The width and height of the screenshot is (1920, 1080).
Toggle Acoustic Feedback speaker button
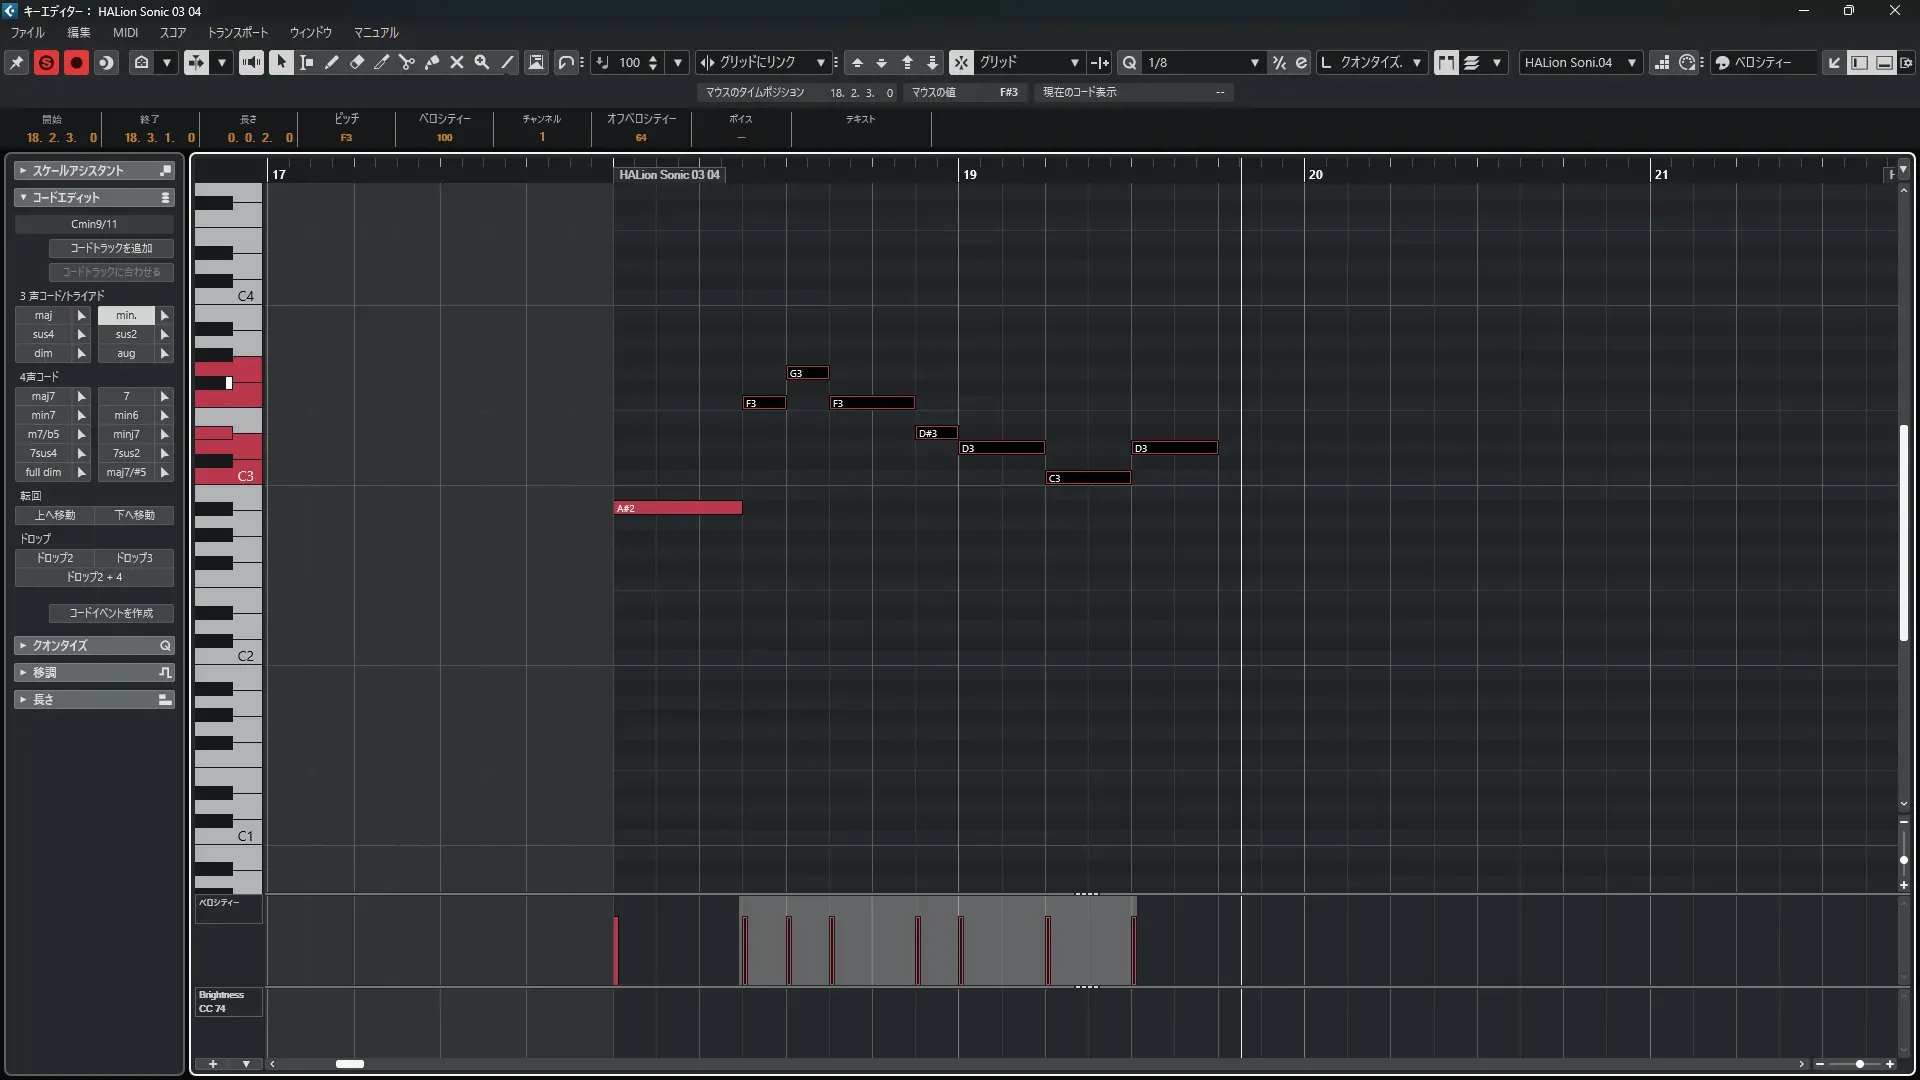tap(251, 62)
